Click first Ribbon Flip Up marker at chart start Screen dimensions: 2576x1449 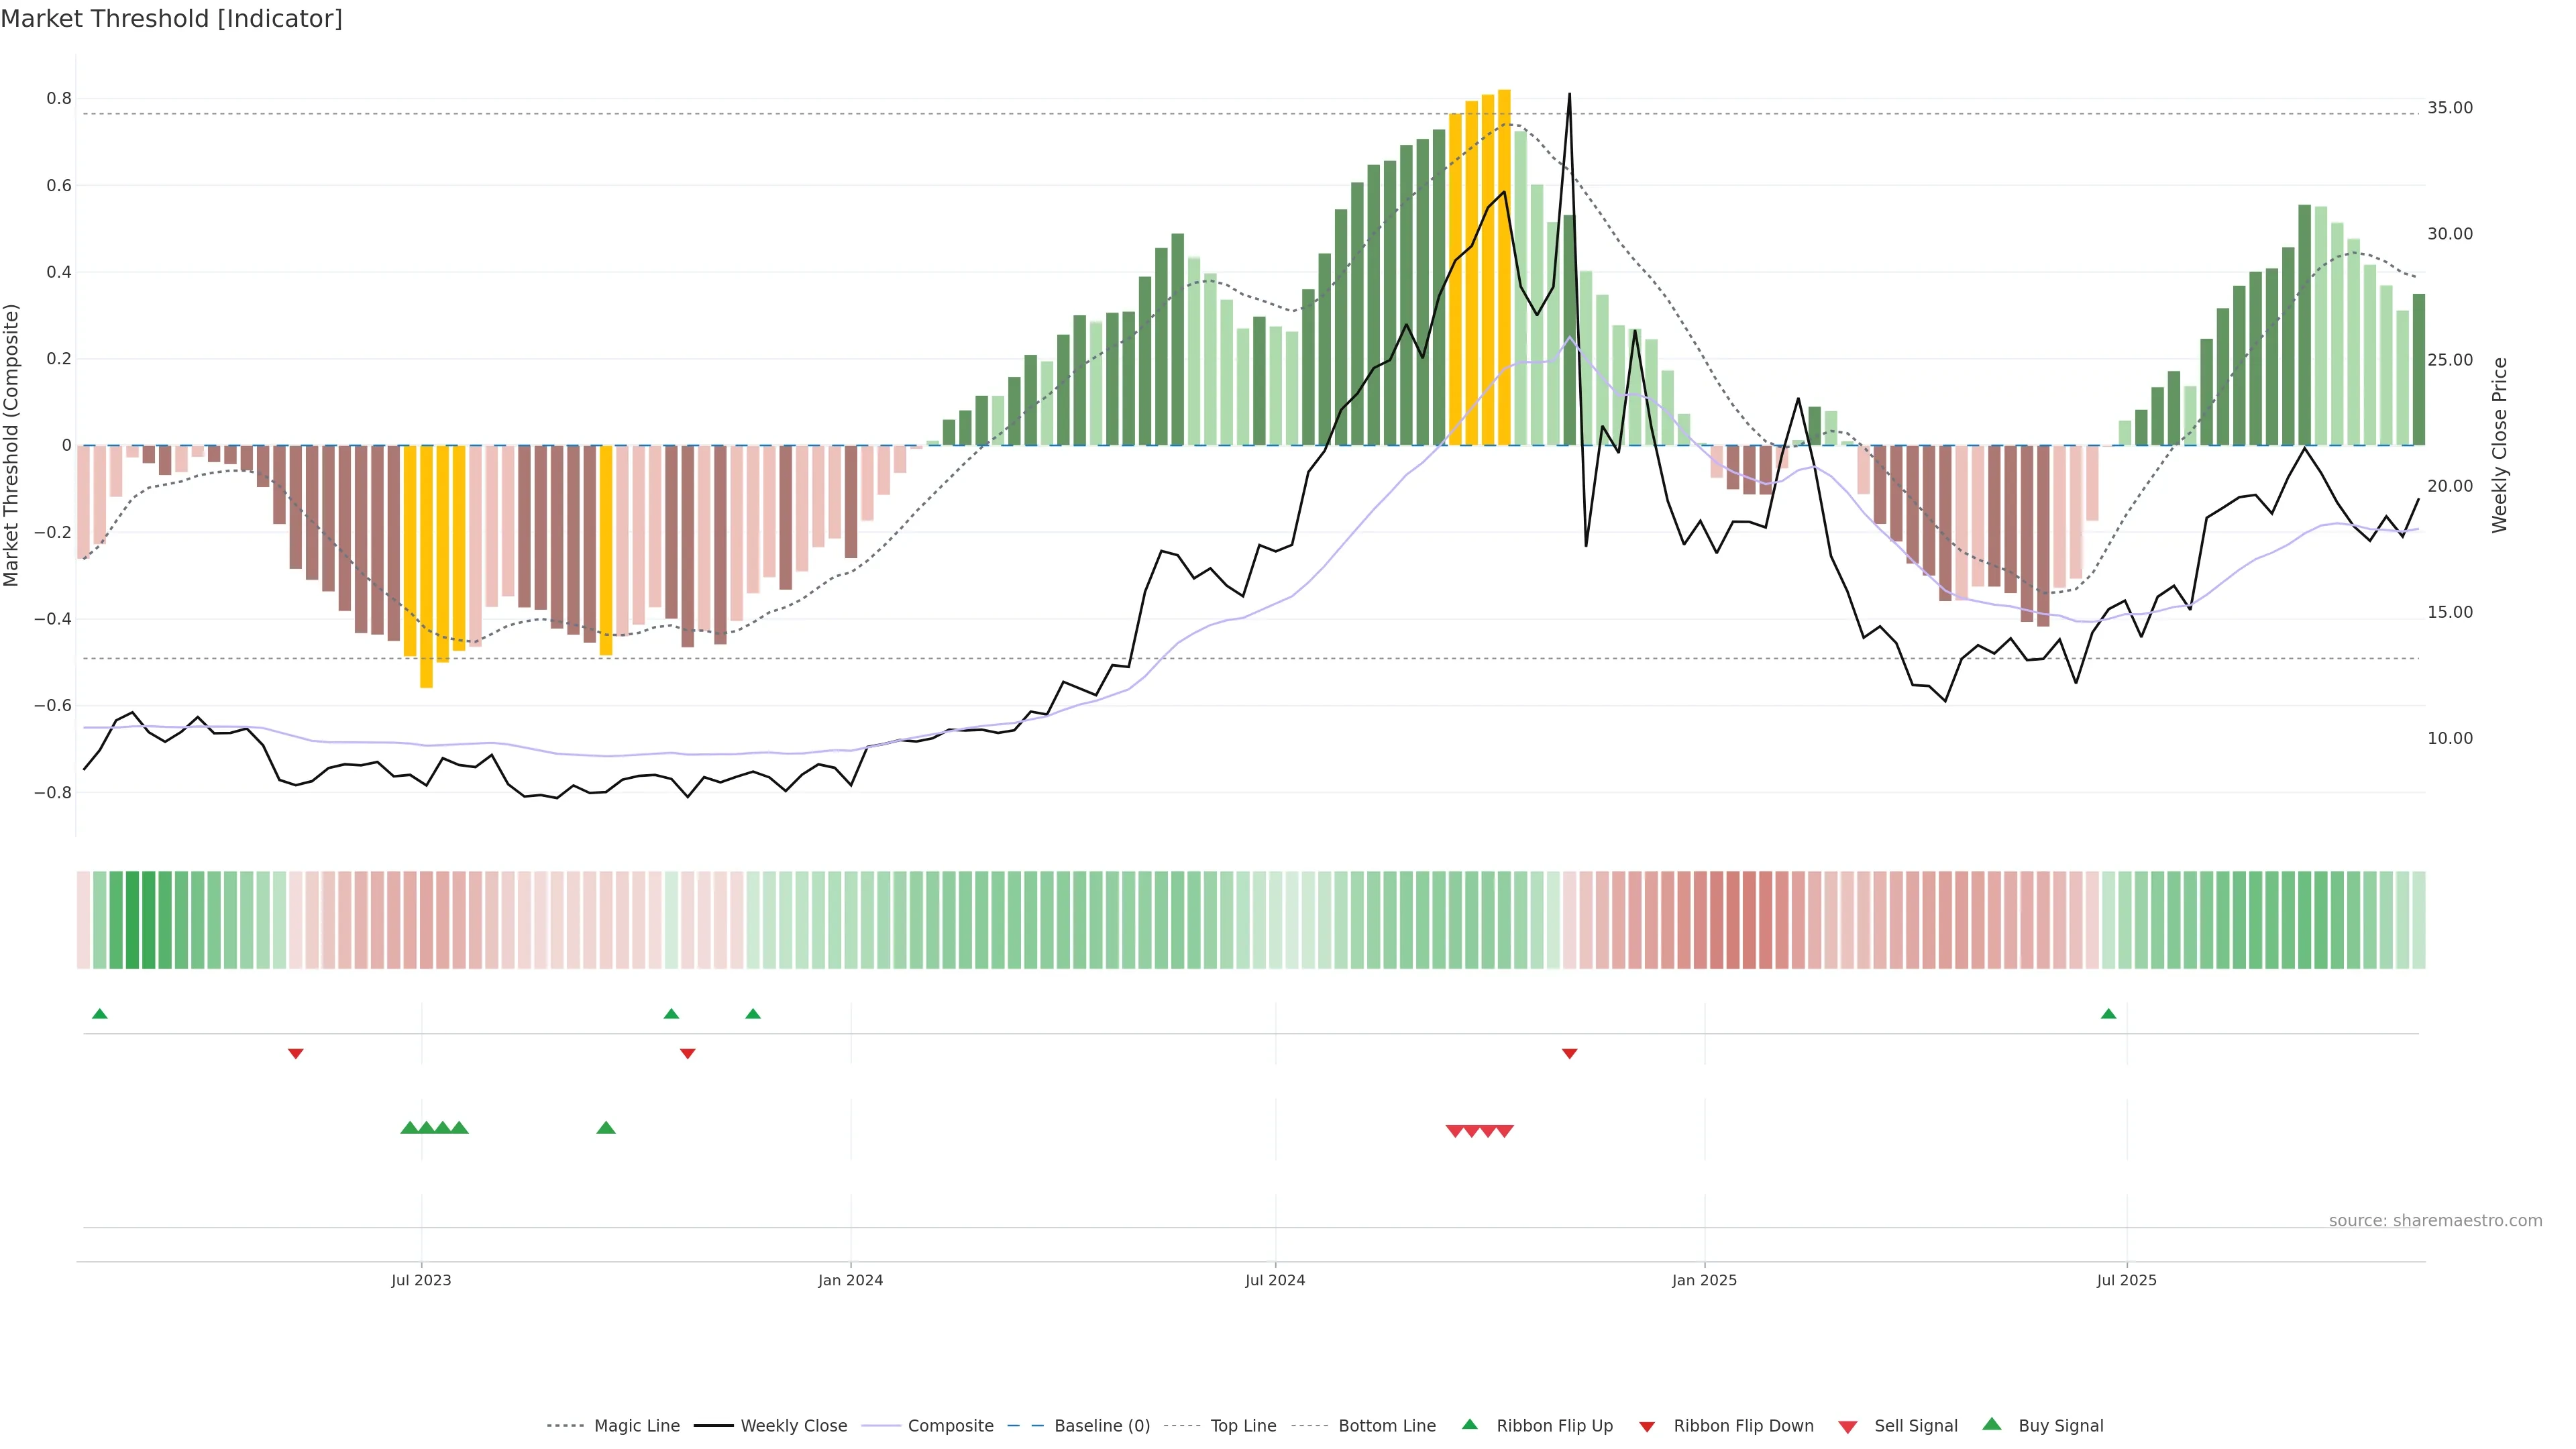99,1014
